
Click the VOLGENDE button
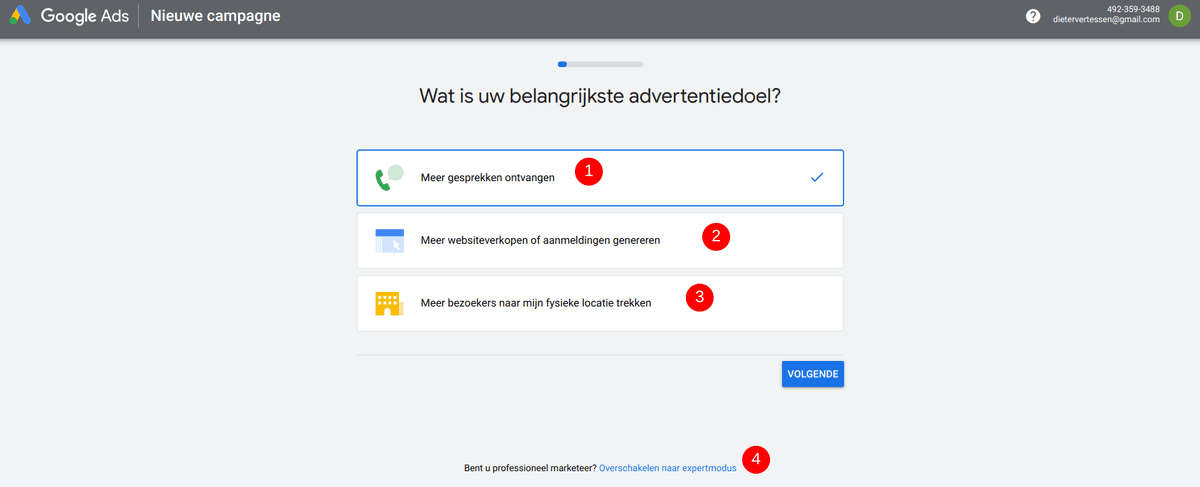(813, 374)
